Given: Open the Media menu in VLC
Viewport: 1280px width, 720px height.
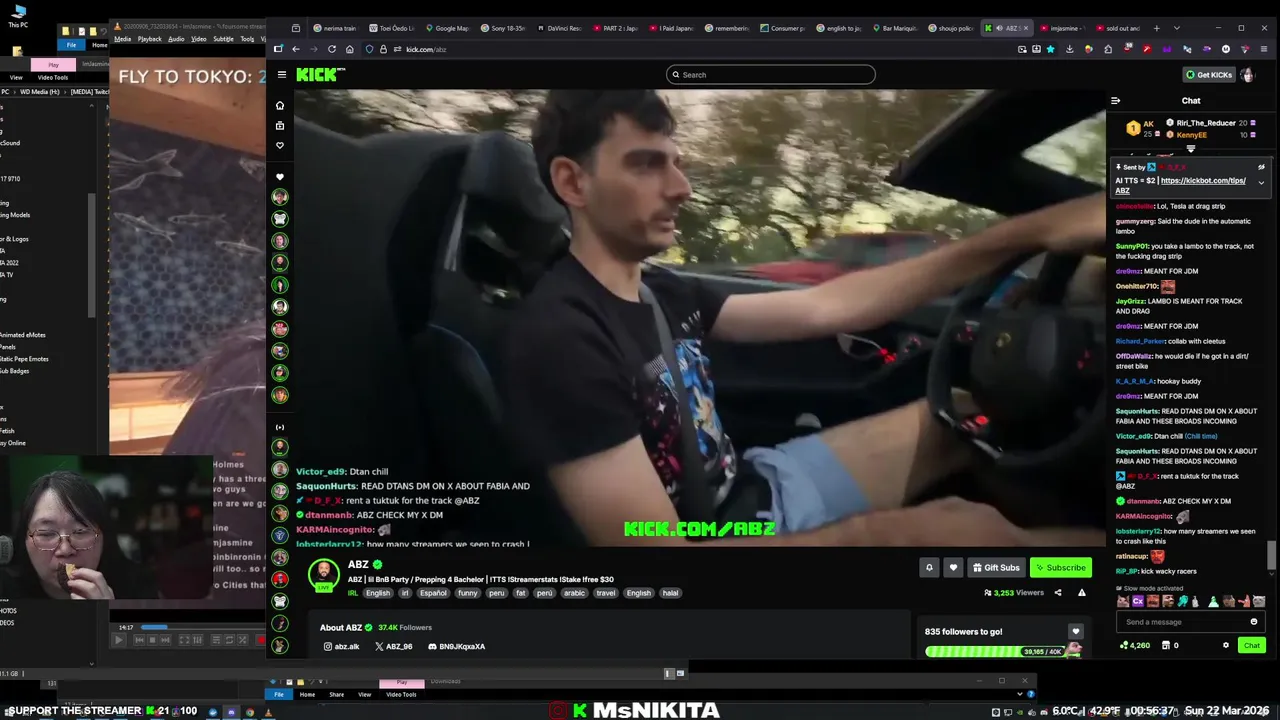Looking at the screenshot, I should click(x=122, y=39).
